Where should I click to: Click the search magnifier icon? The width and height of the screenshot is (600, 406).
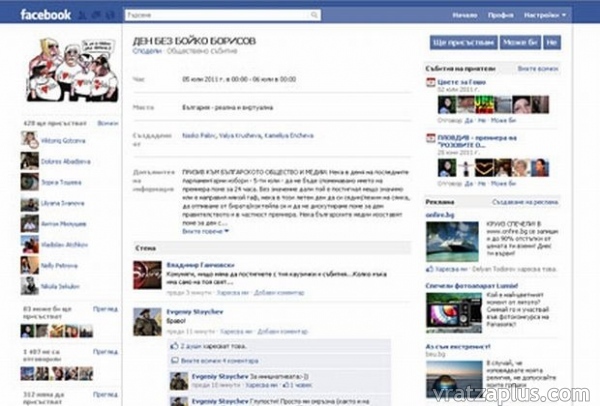314,15
